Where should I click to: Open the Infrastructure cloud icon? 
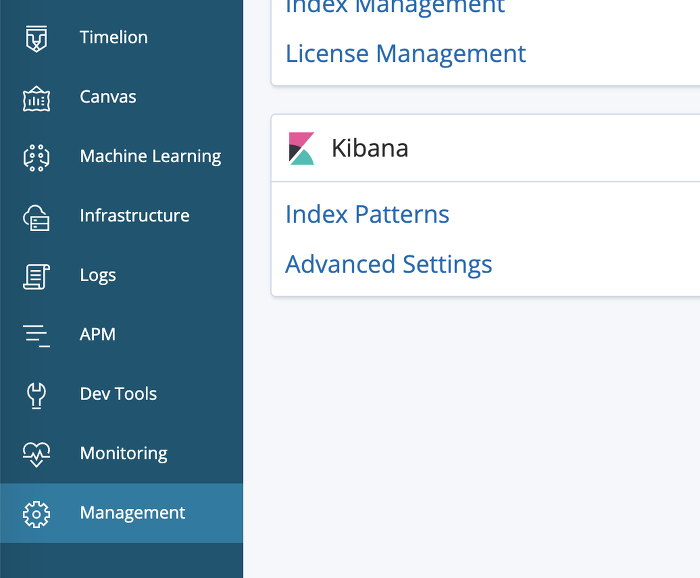tap(36, 217)
